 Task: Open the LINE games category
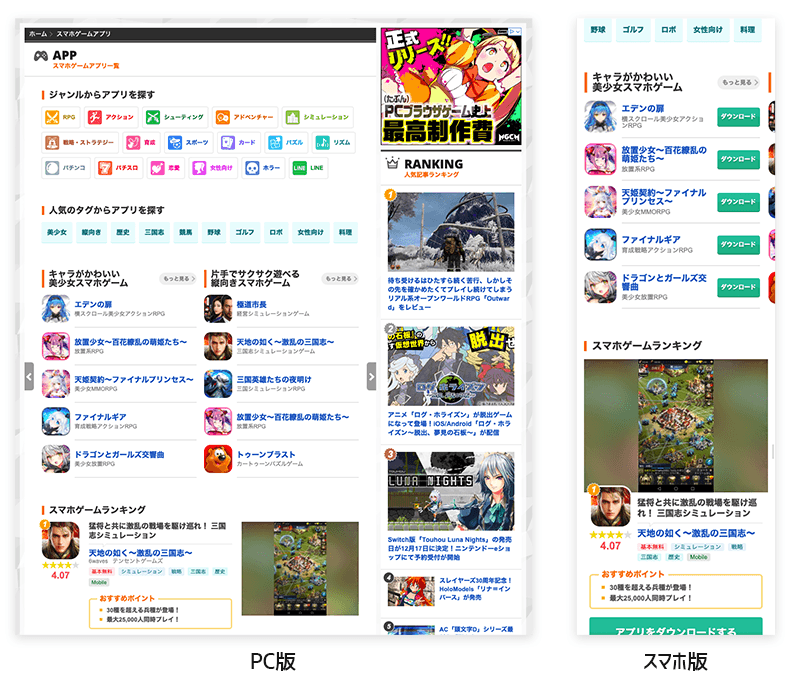299,168
